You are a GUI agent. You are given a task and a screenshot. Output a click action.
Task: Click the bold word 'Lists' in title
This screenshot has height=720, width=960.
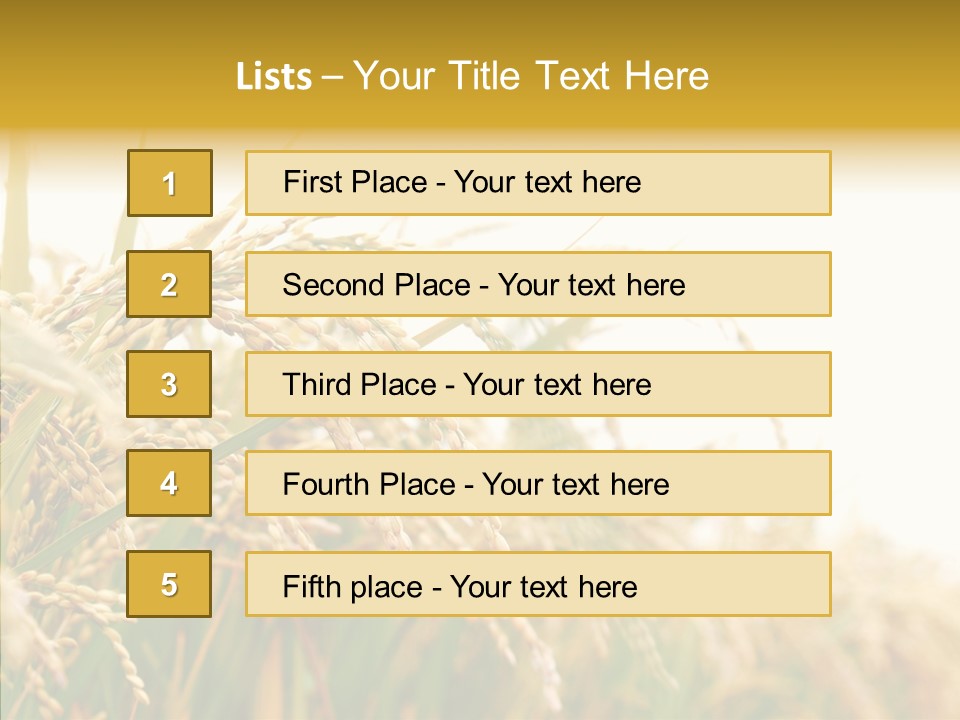click(273, 77)
